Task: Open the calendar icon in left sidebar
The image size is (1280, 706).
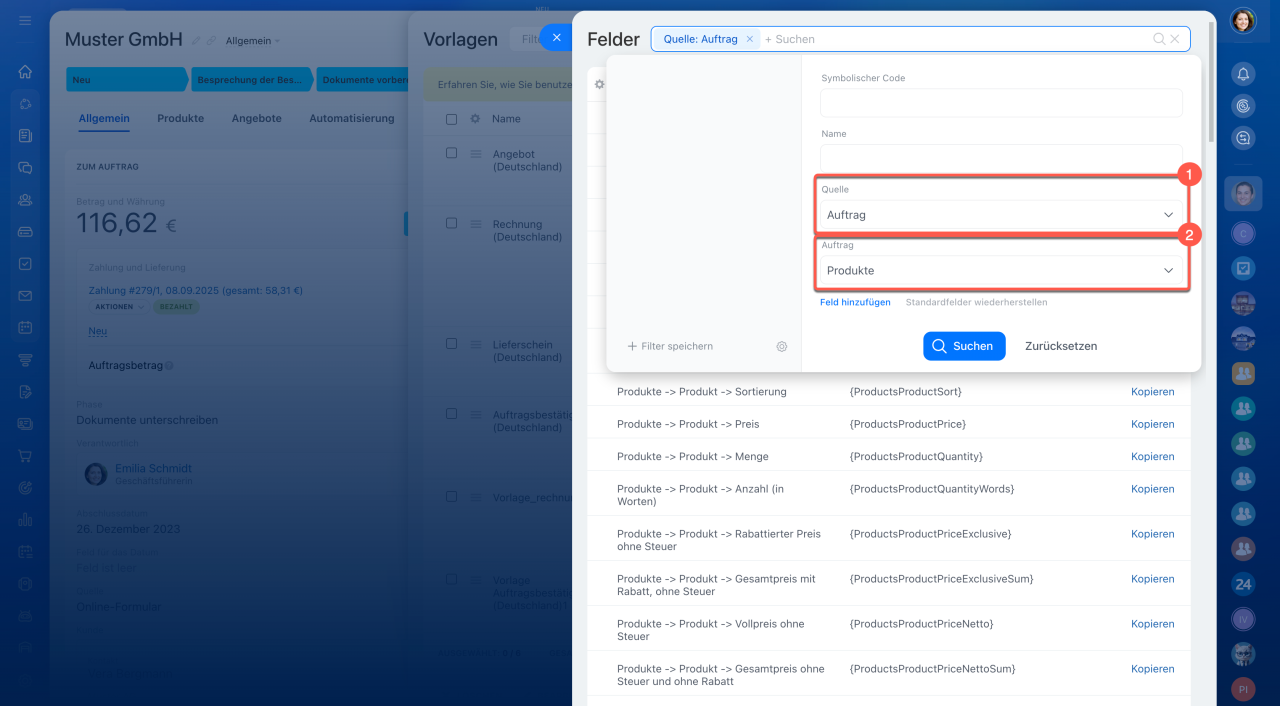Action: (25, 328)
